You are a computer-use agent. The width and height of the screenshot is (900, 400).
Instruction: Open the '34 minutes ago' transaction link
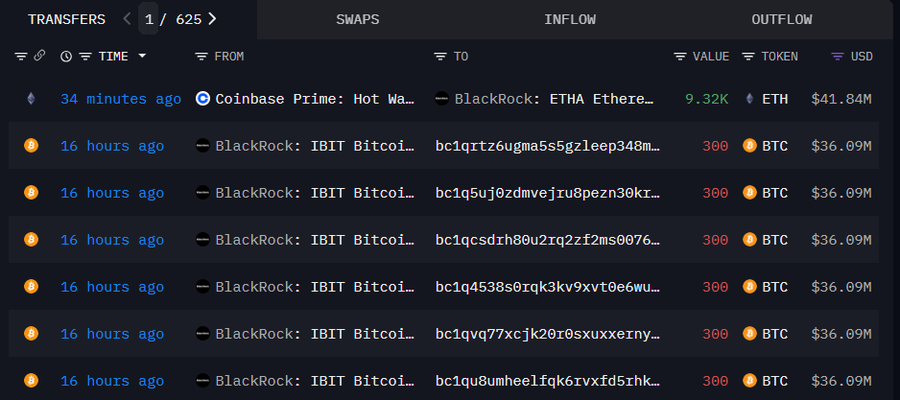point(120,99)
